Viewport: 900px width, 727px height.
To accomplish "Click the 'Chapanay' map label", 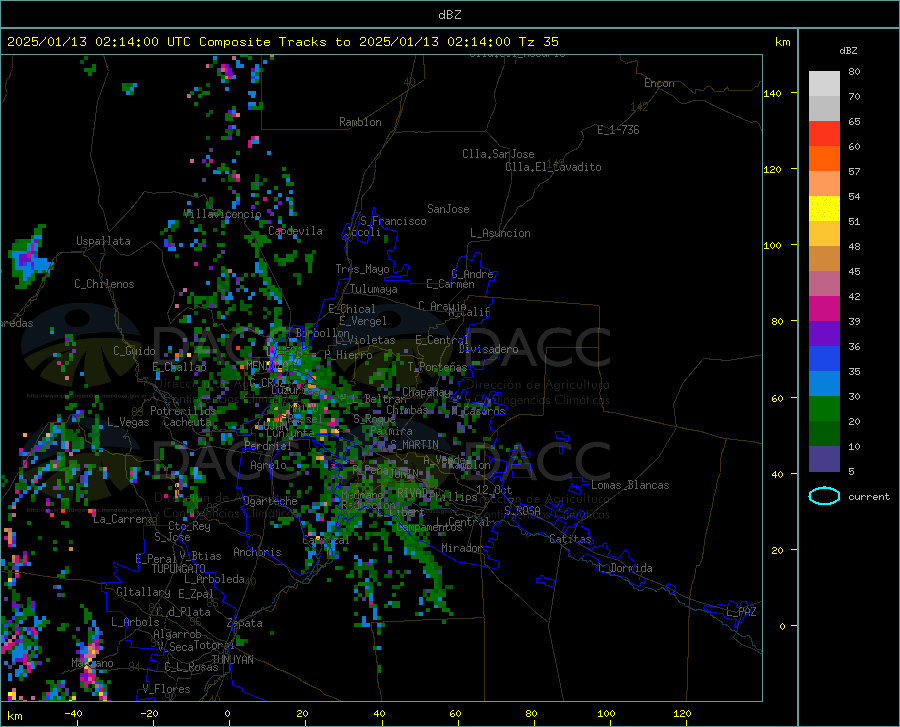I will [x=426, y=392].
